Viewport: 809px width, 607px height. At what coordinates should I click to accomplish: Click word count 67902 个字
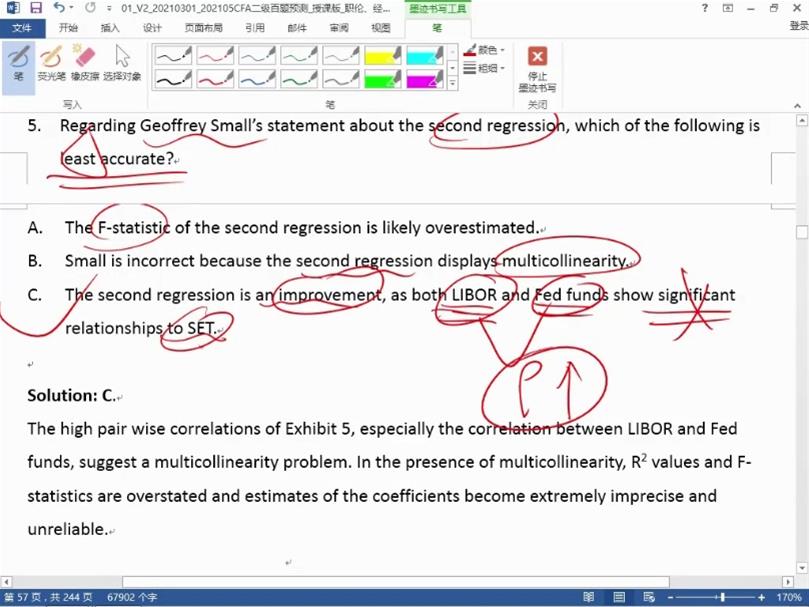[x=132, y=597]
